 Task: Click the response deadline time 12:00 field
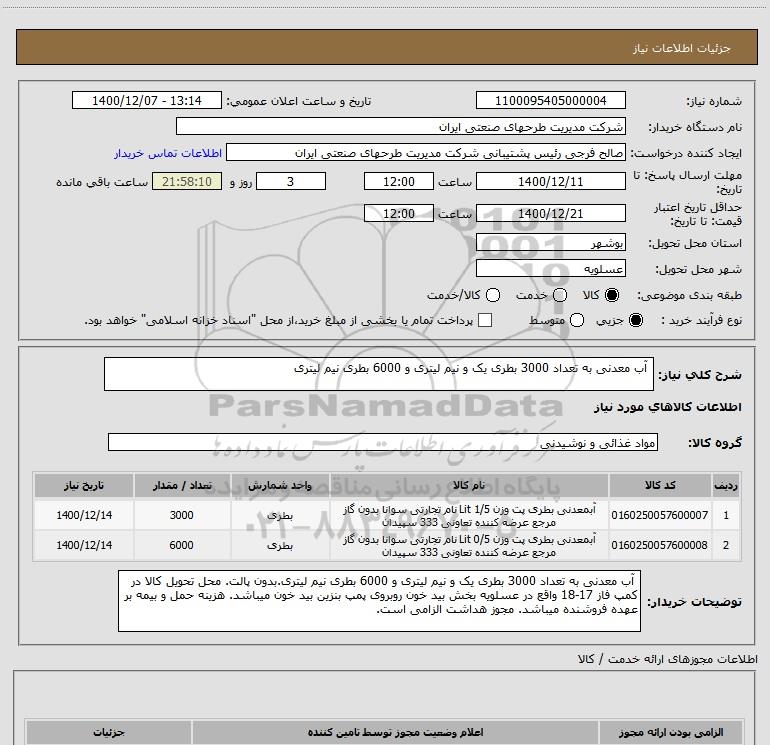[x=399, y=181]
